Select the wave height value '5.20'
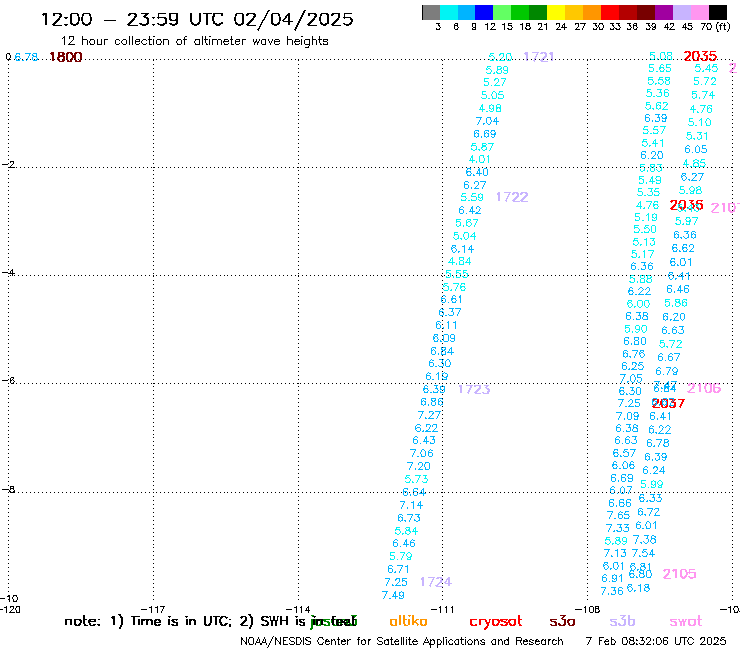Screen dimensions: 740x650 [x=500, y=57]
